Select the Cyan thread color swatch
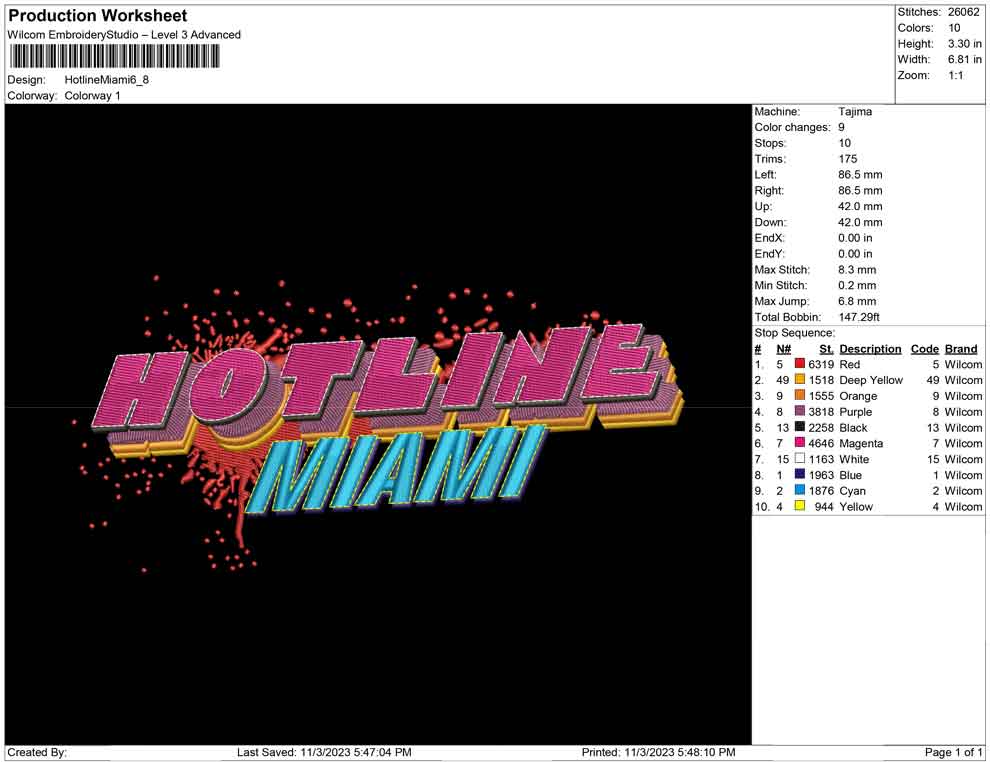Viewport: 990px width, 762px height. click(800, 491)
